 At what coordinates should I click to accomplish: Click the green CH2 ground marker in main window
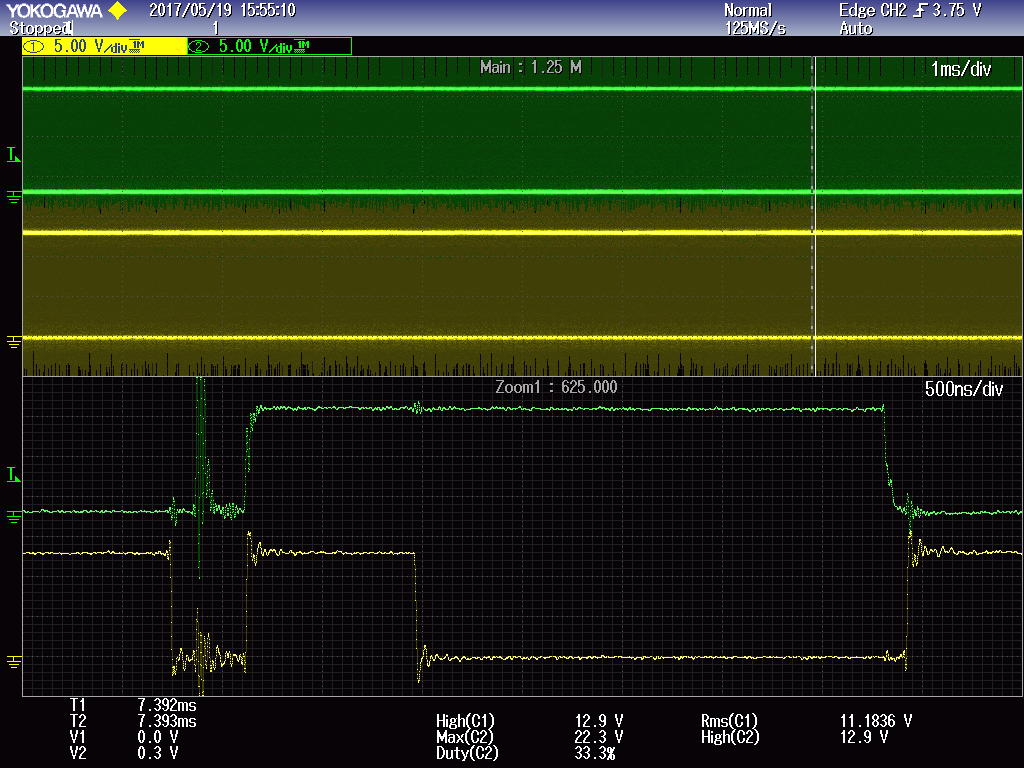(x=13, y=196)
